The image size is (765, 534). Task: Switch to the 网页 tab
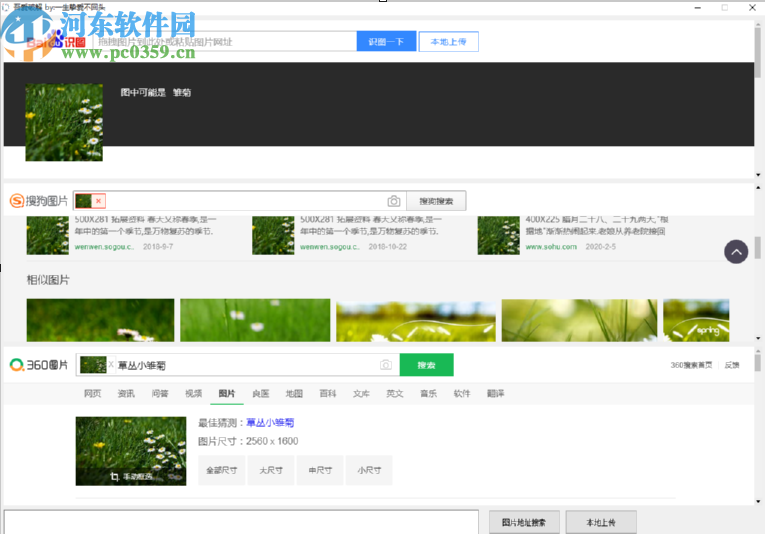pyautogui.click(x=92, y=394)
